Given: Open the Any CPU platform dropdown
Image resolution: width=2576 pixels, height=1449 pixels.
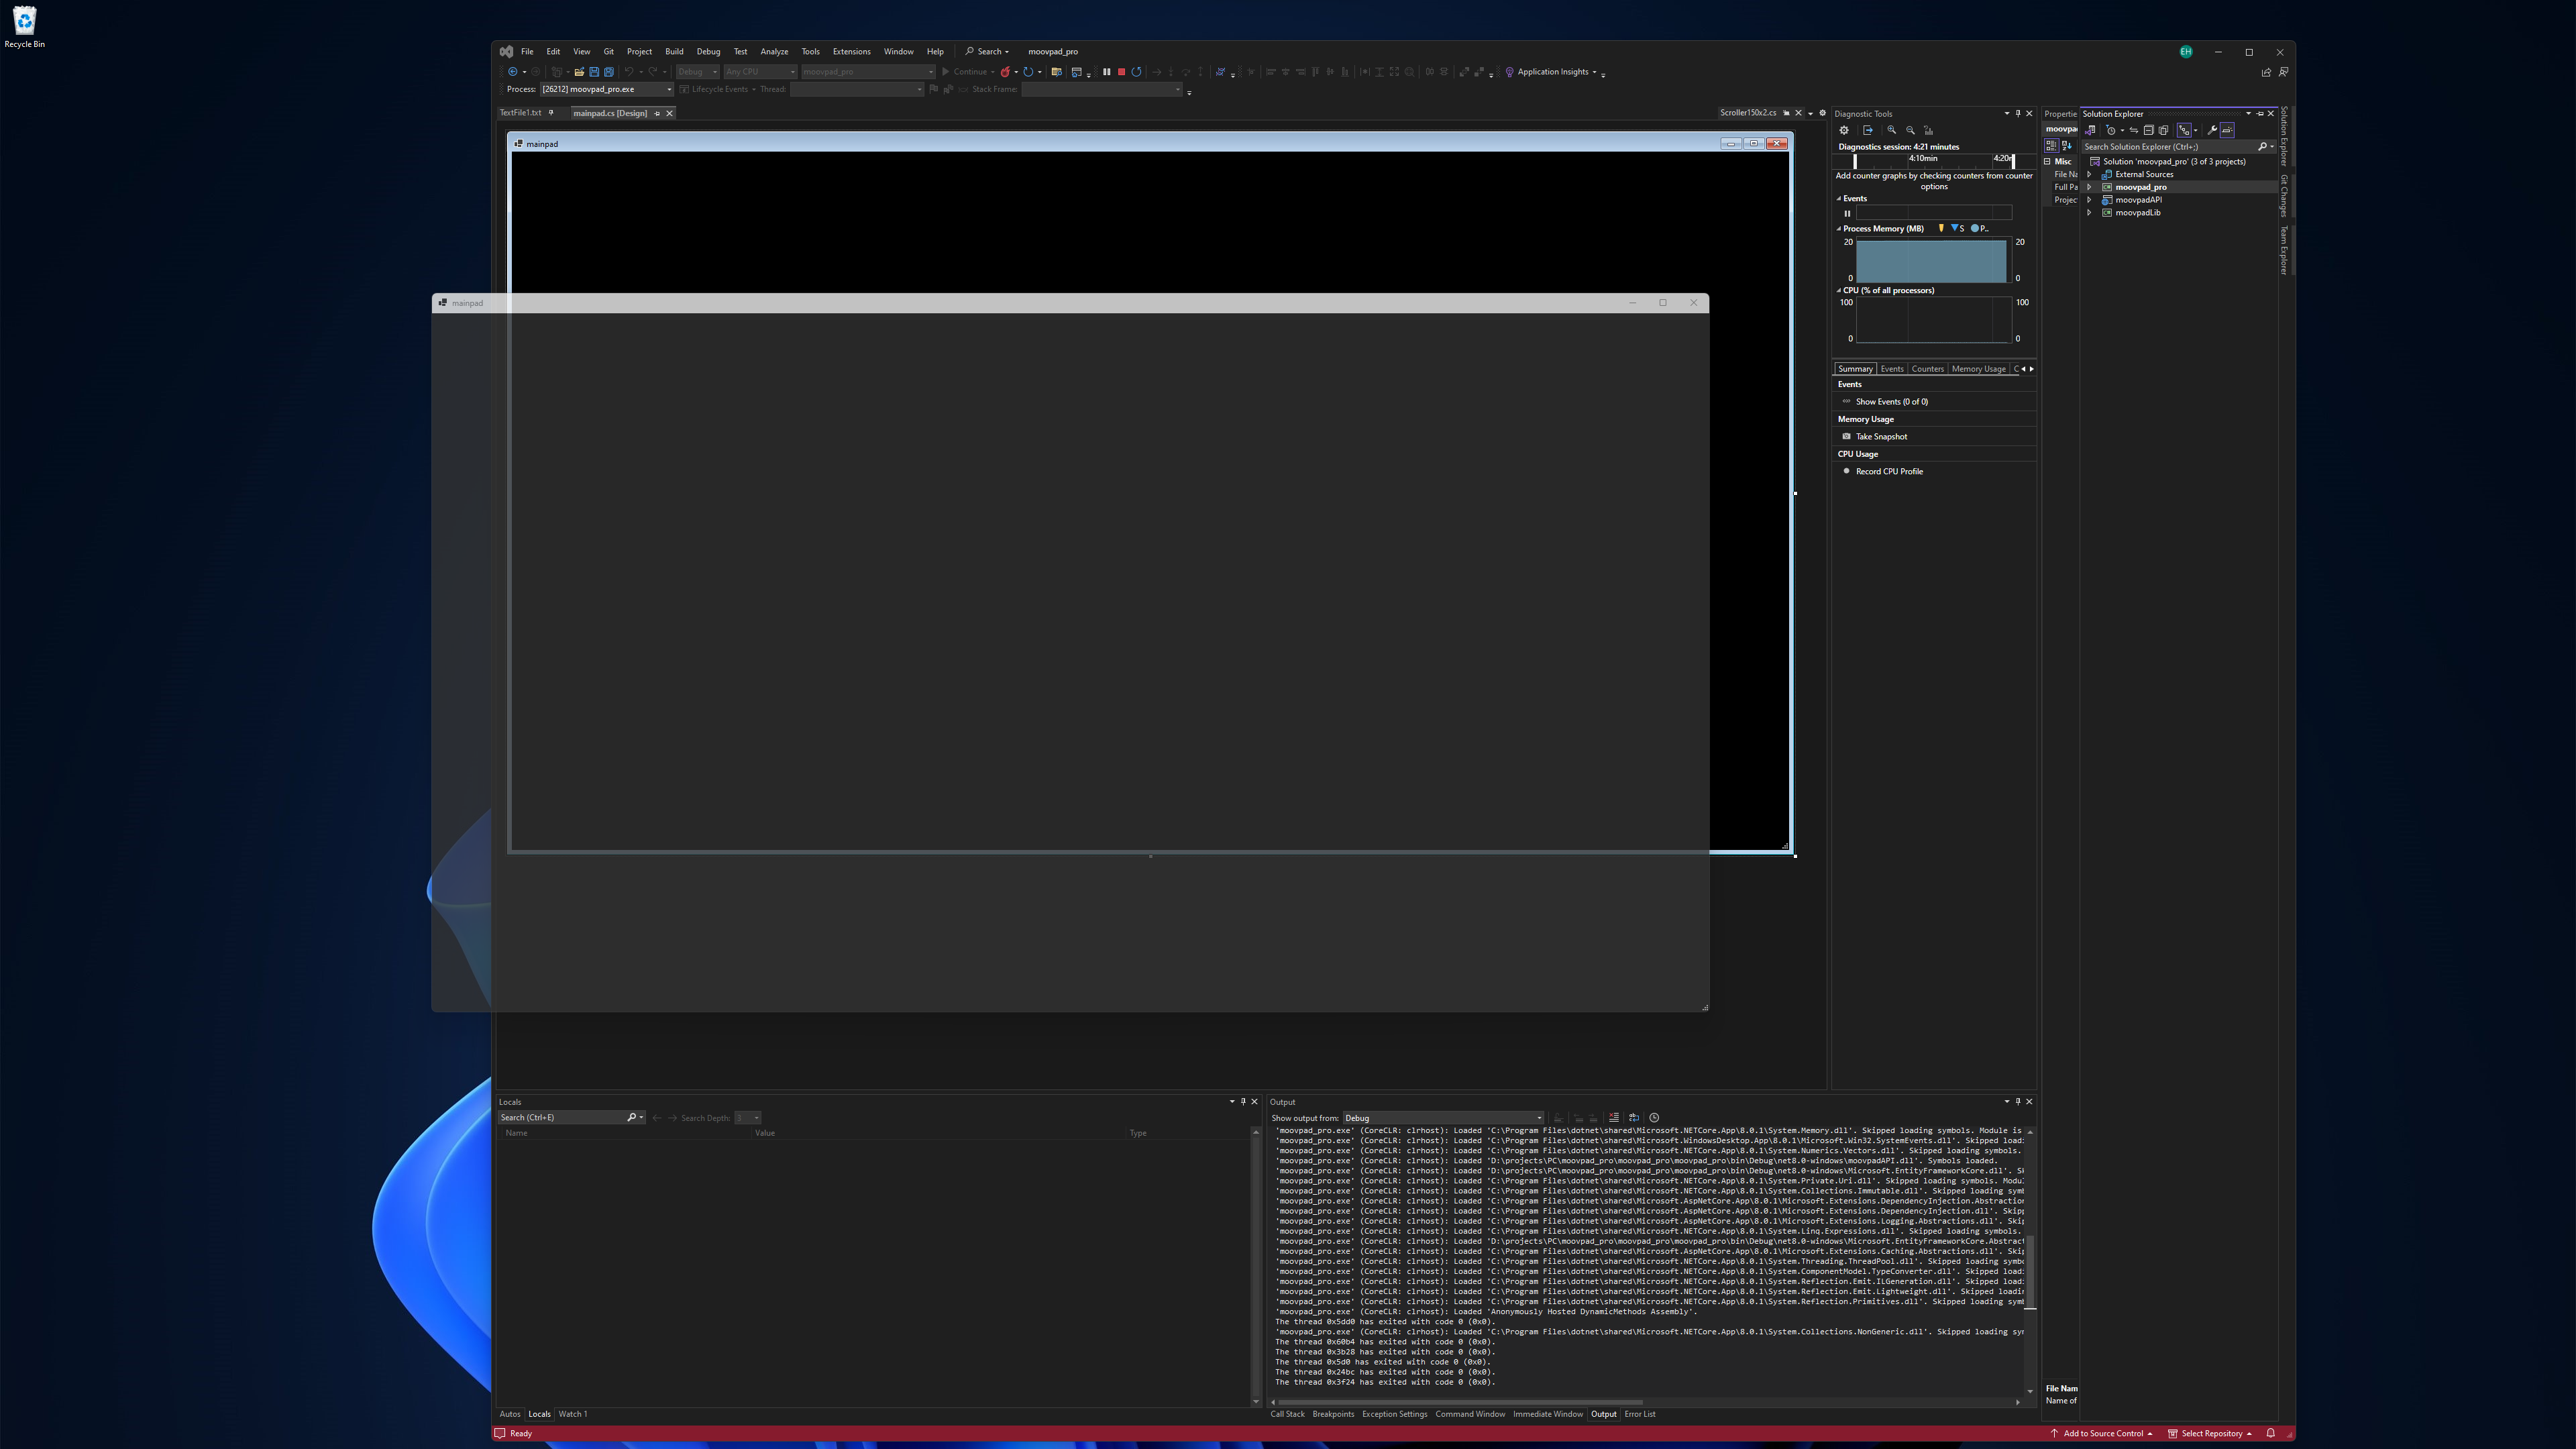Looking at the screenshot, I should pos(761,72).
